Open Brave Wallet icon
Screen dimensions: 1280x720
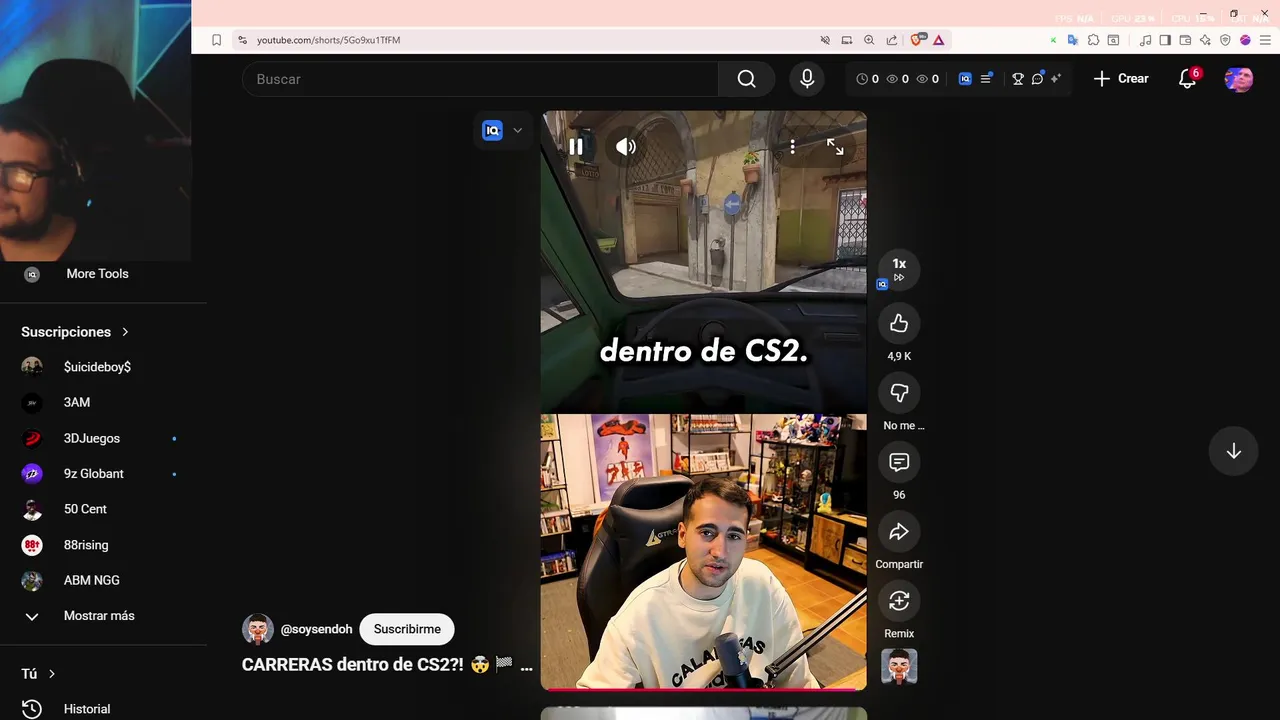(1185, 40)
